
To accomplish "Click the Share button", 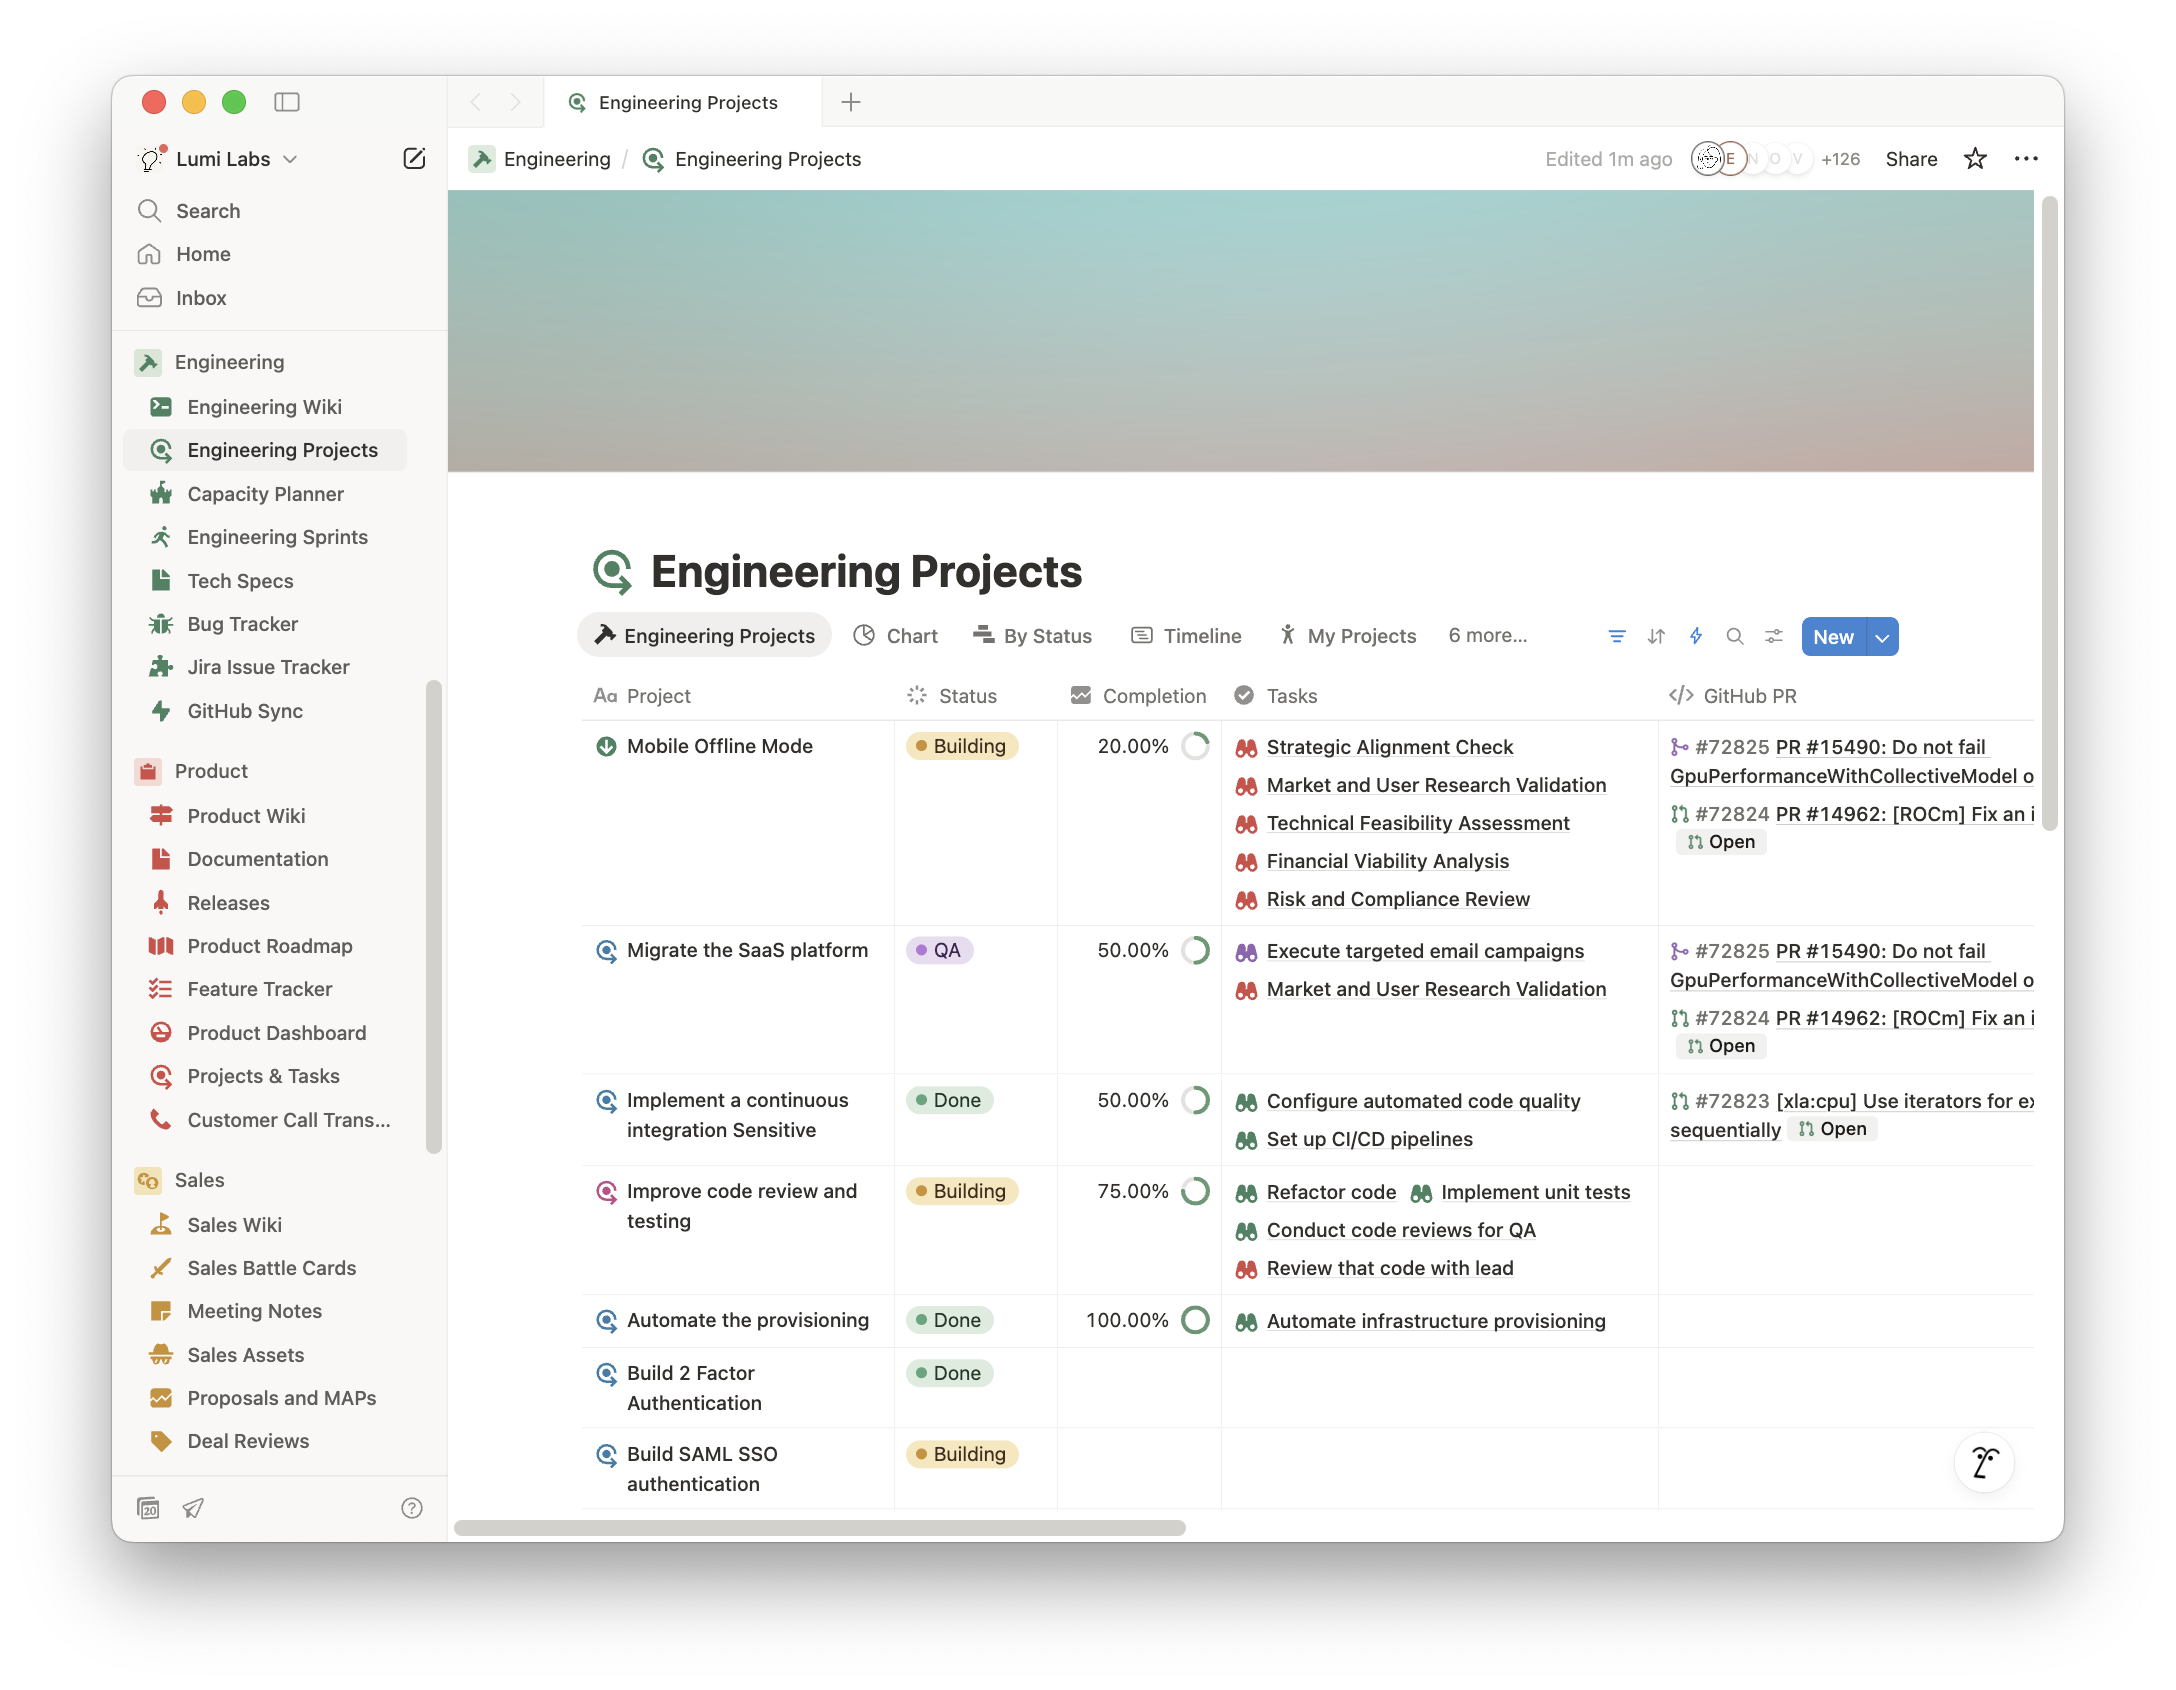I will (x=1911, y=159).
